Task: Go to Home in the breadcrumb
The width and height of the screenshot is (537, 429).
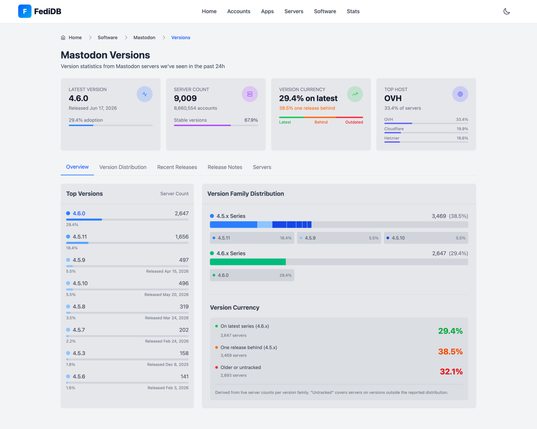Action: [x=75, y=38]
